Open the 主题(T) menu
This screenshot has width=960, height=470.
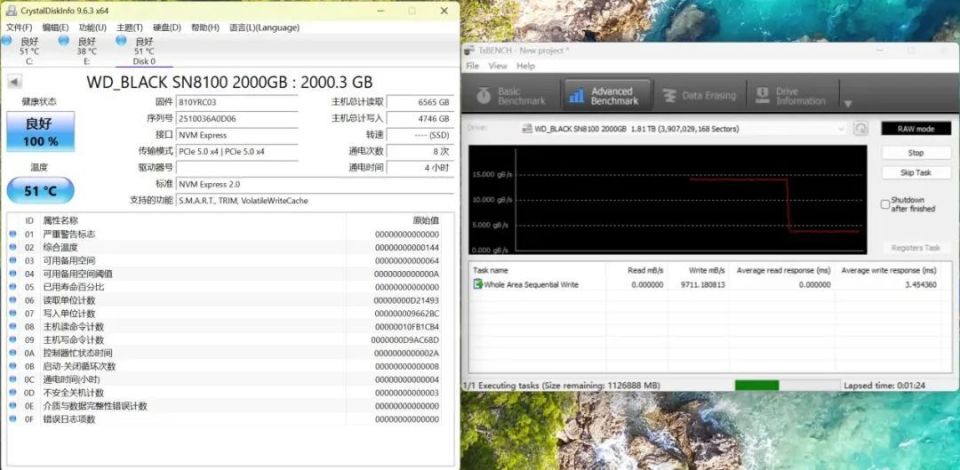(x=129, y=28)
